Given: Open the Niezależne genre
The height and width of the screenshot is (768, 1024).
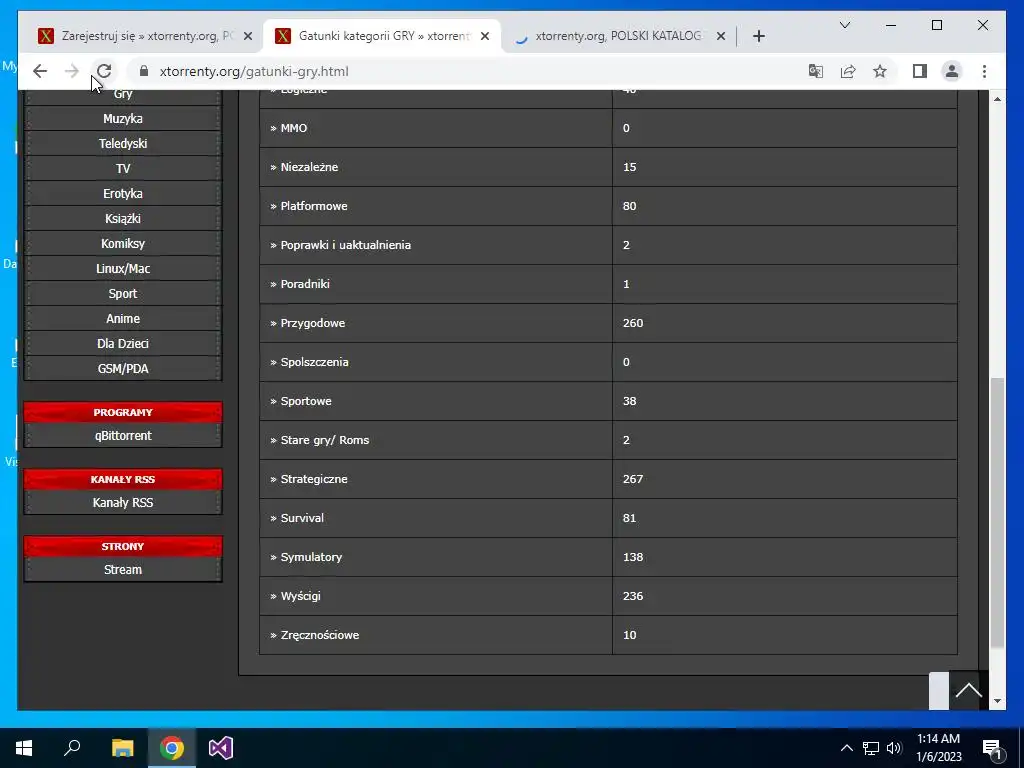Looking at the screenshot, I should pyautogui.click(x=309, y=167).
